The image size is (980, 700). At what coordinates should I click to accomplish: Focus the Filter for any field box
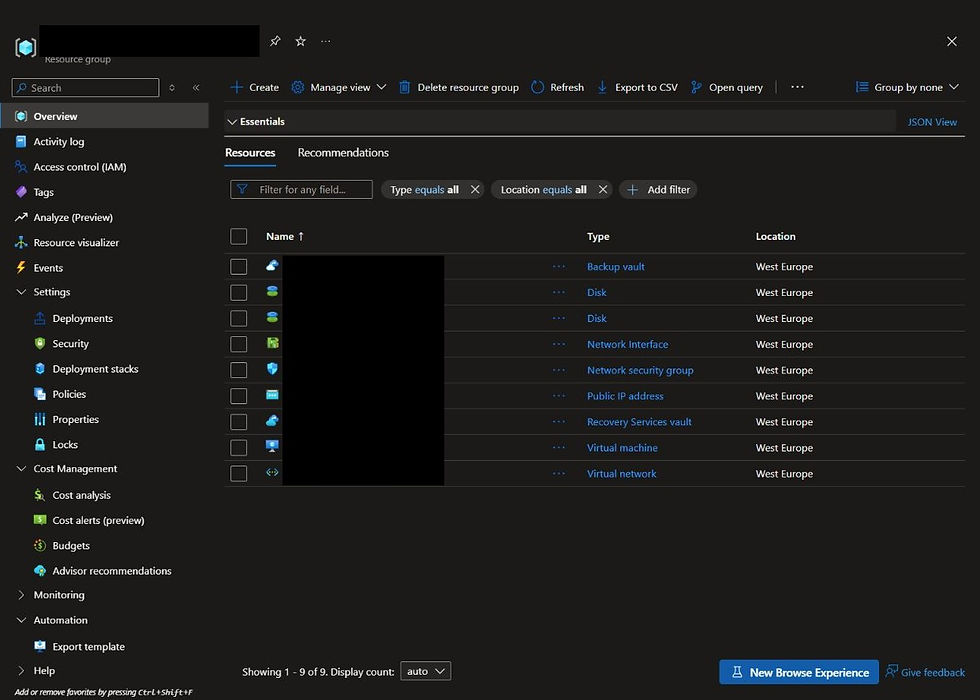coord(301,189)
